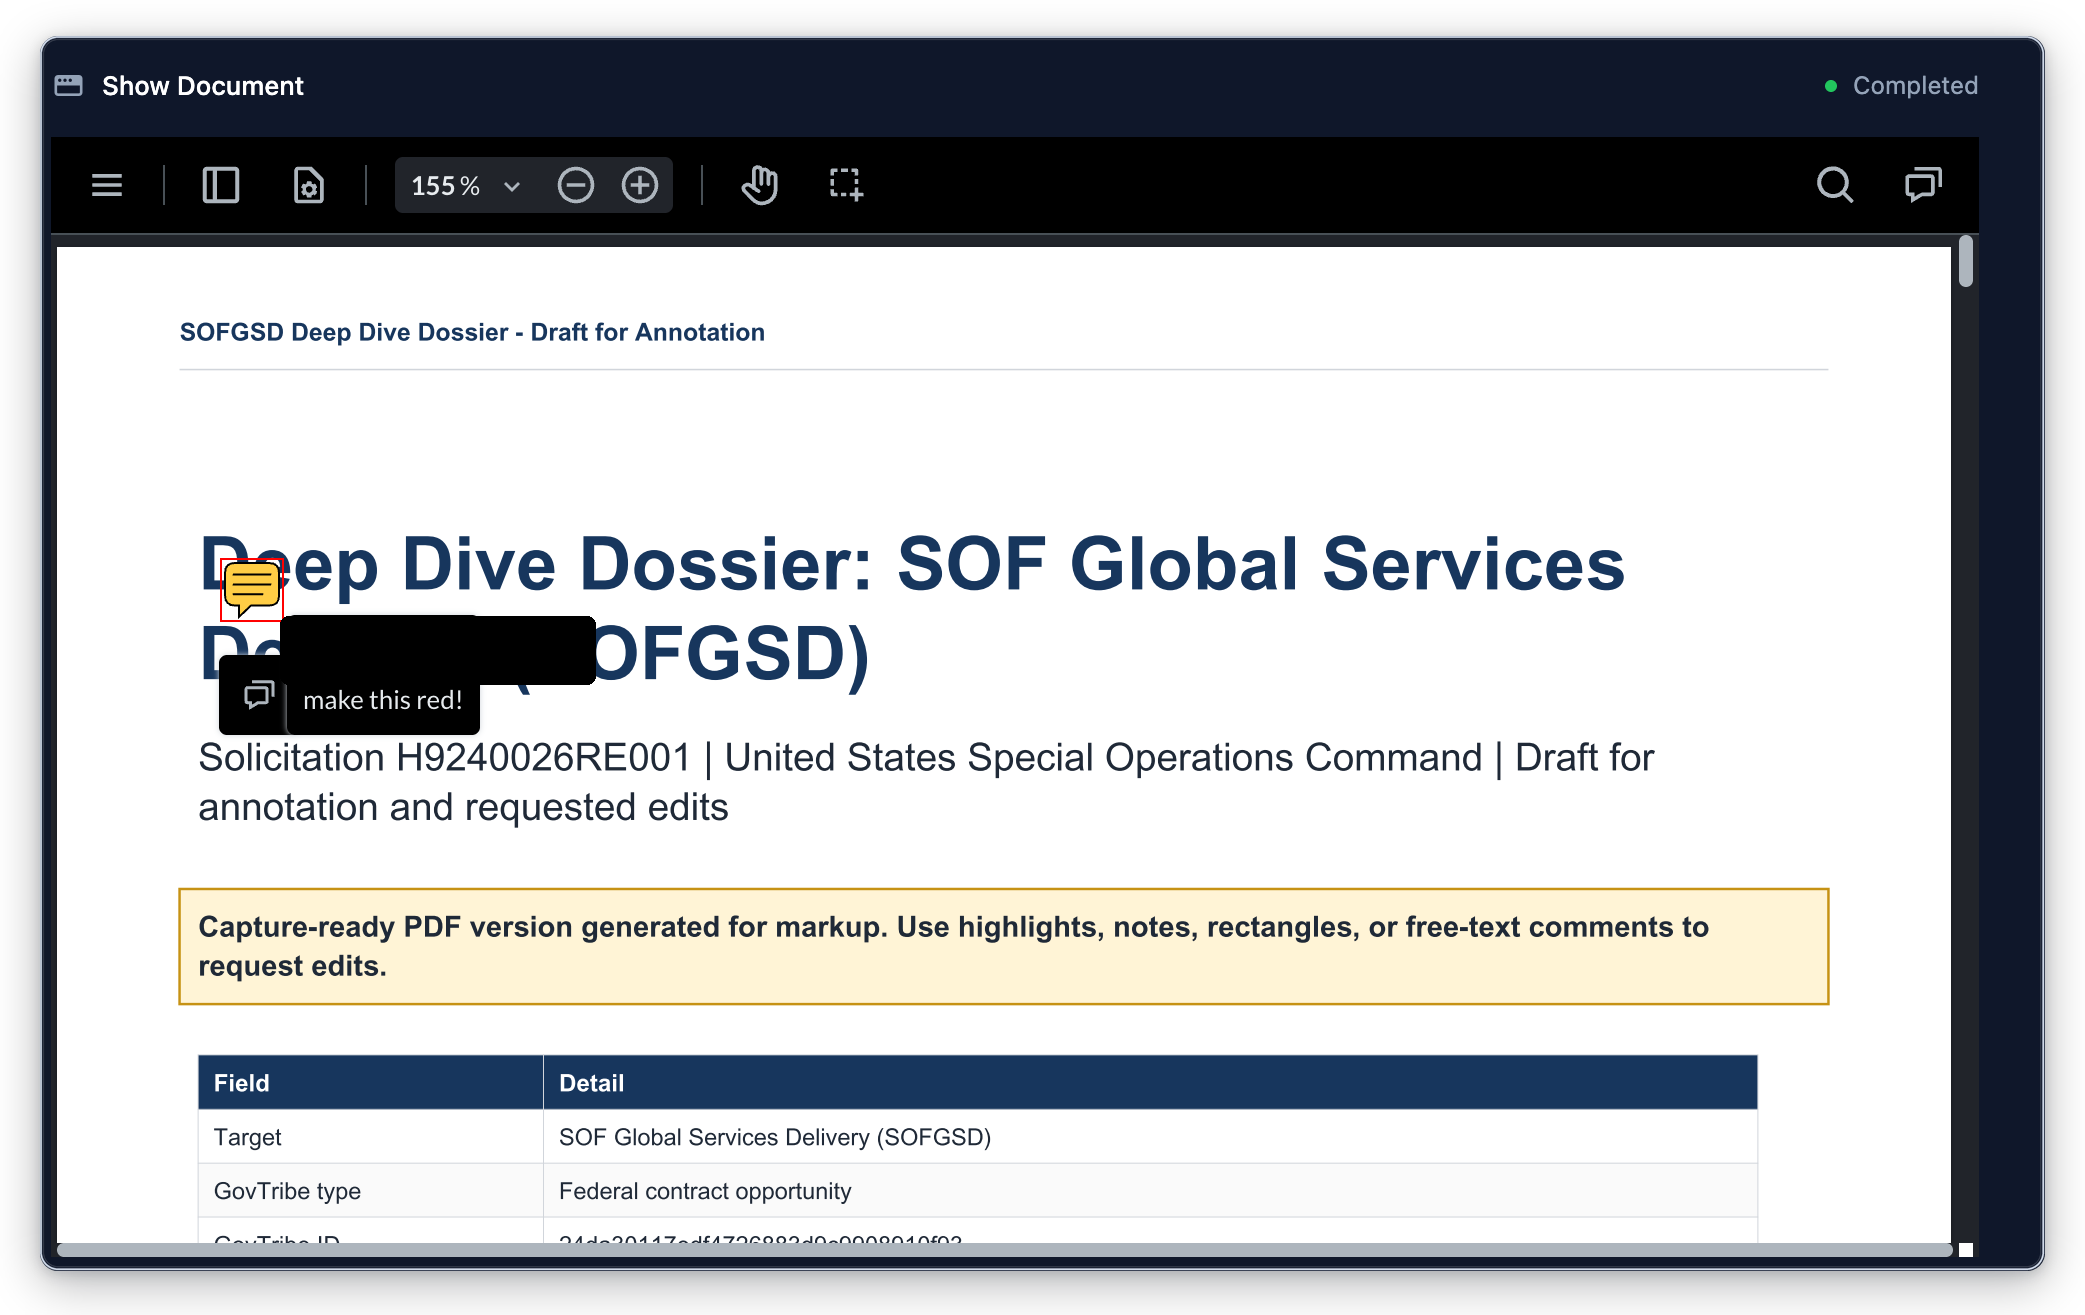
Task: Open the document settings icon
Action: tap(308, 185)
